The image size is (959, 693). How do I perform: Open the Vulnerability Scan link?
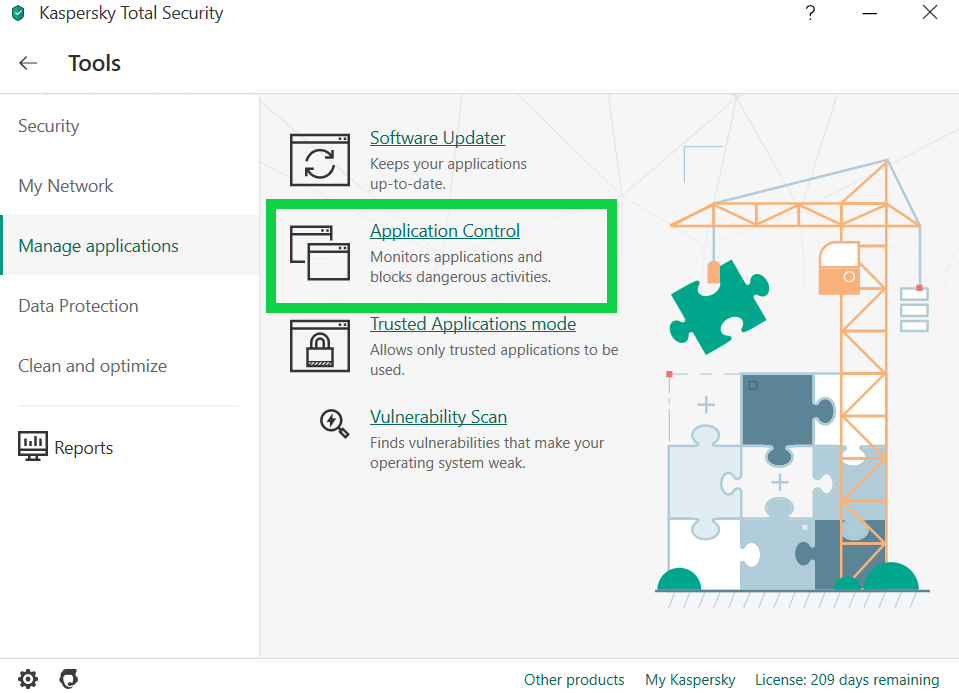(x=438, y=417)
